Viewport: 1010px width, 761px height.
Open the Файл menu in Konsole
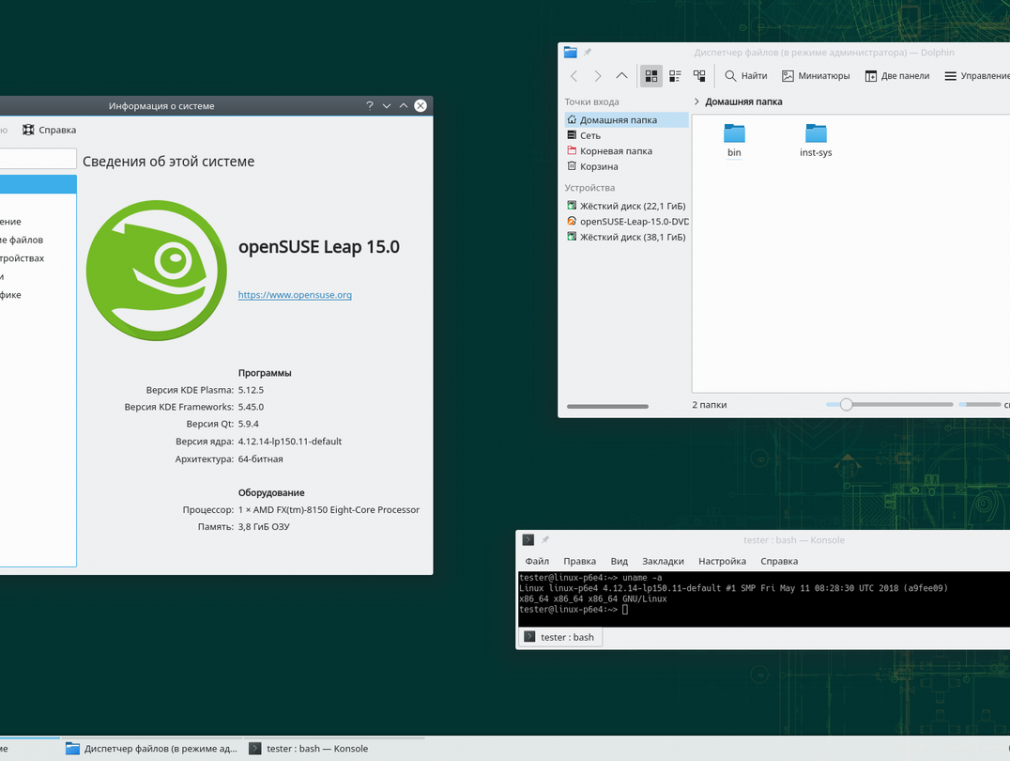click(537, 561)
